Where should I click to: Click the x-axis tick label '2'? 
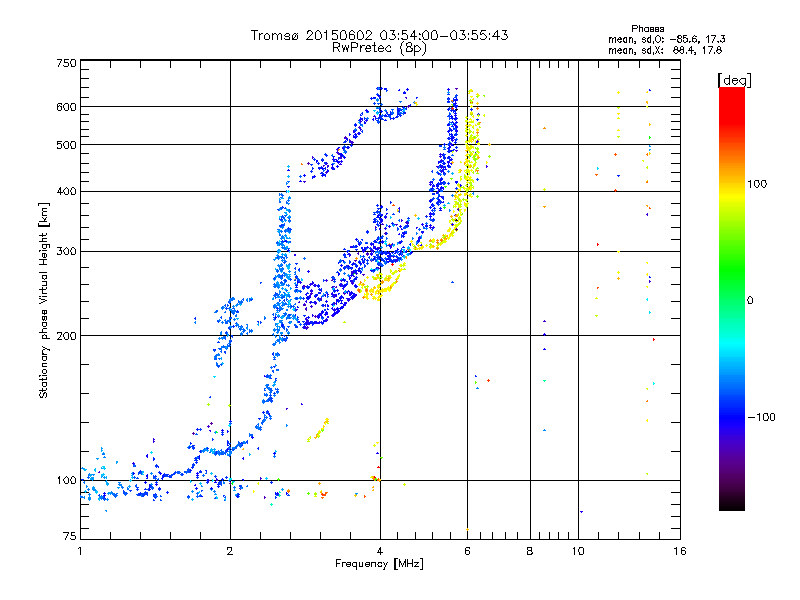click(230, 551)
